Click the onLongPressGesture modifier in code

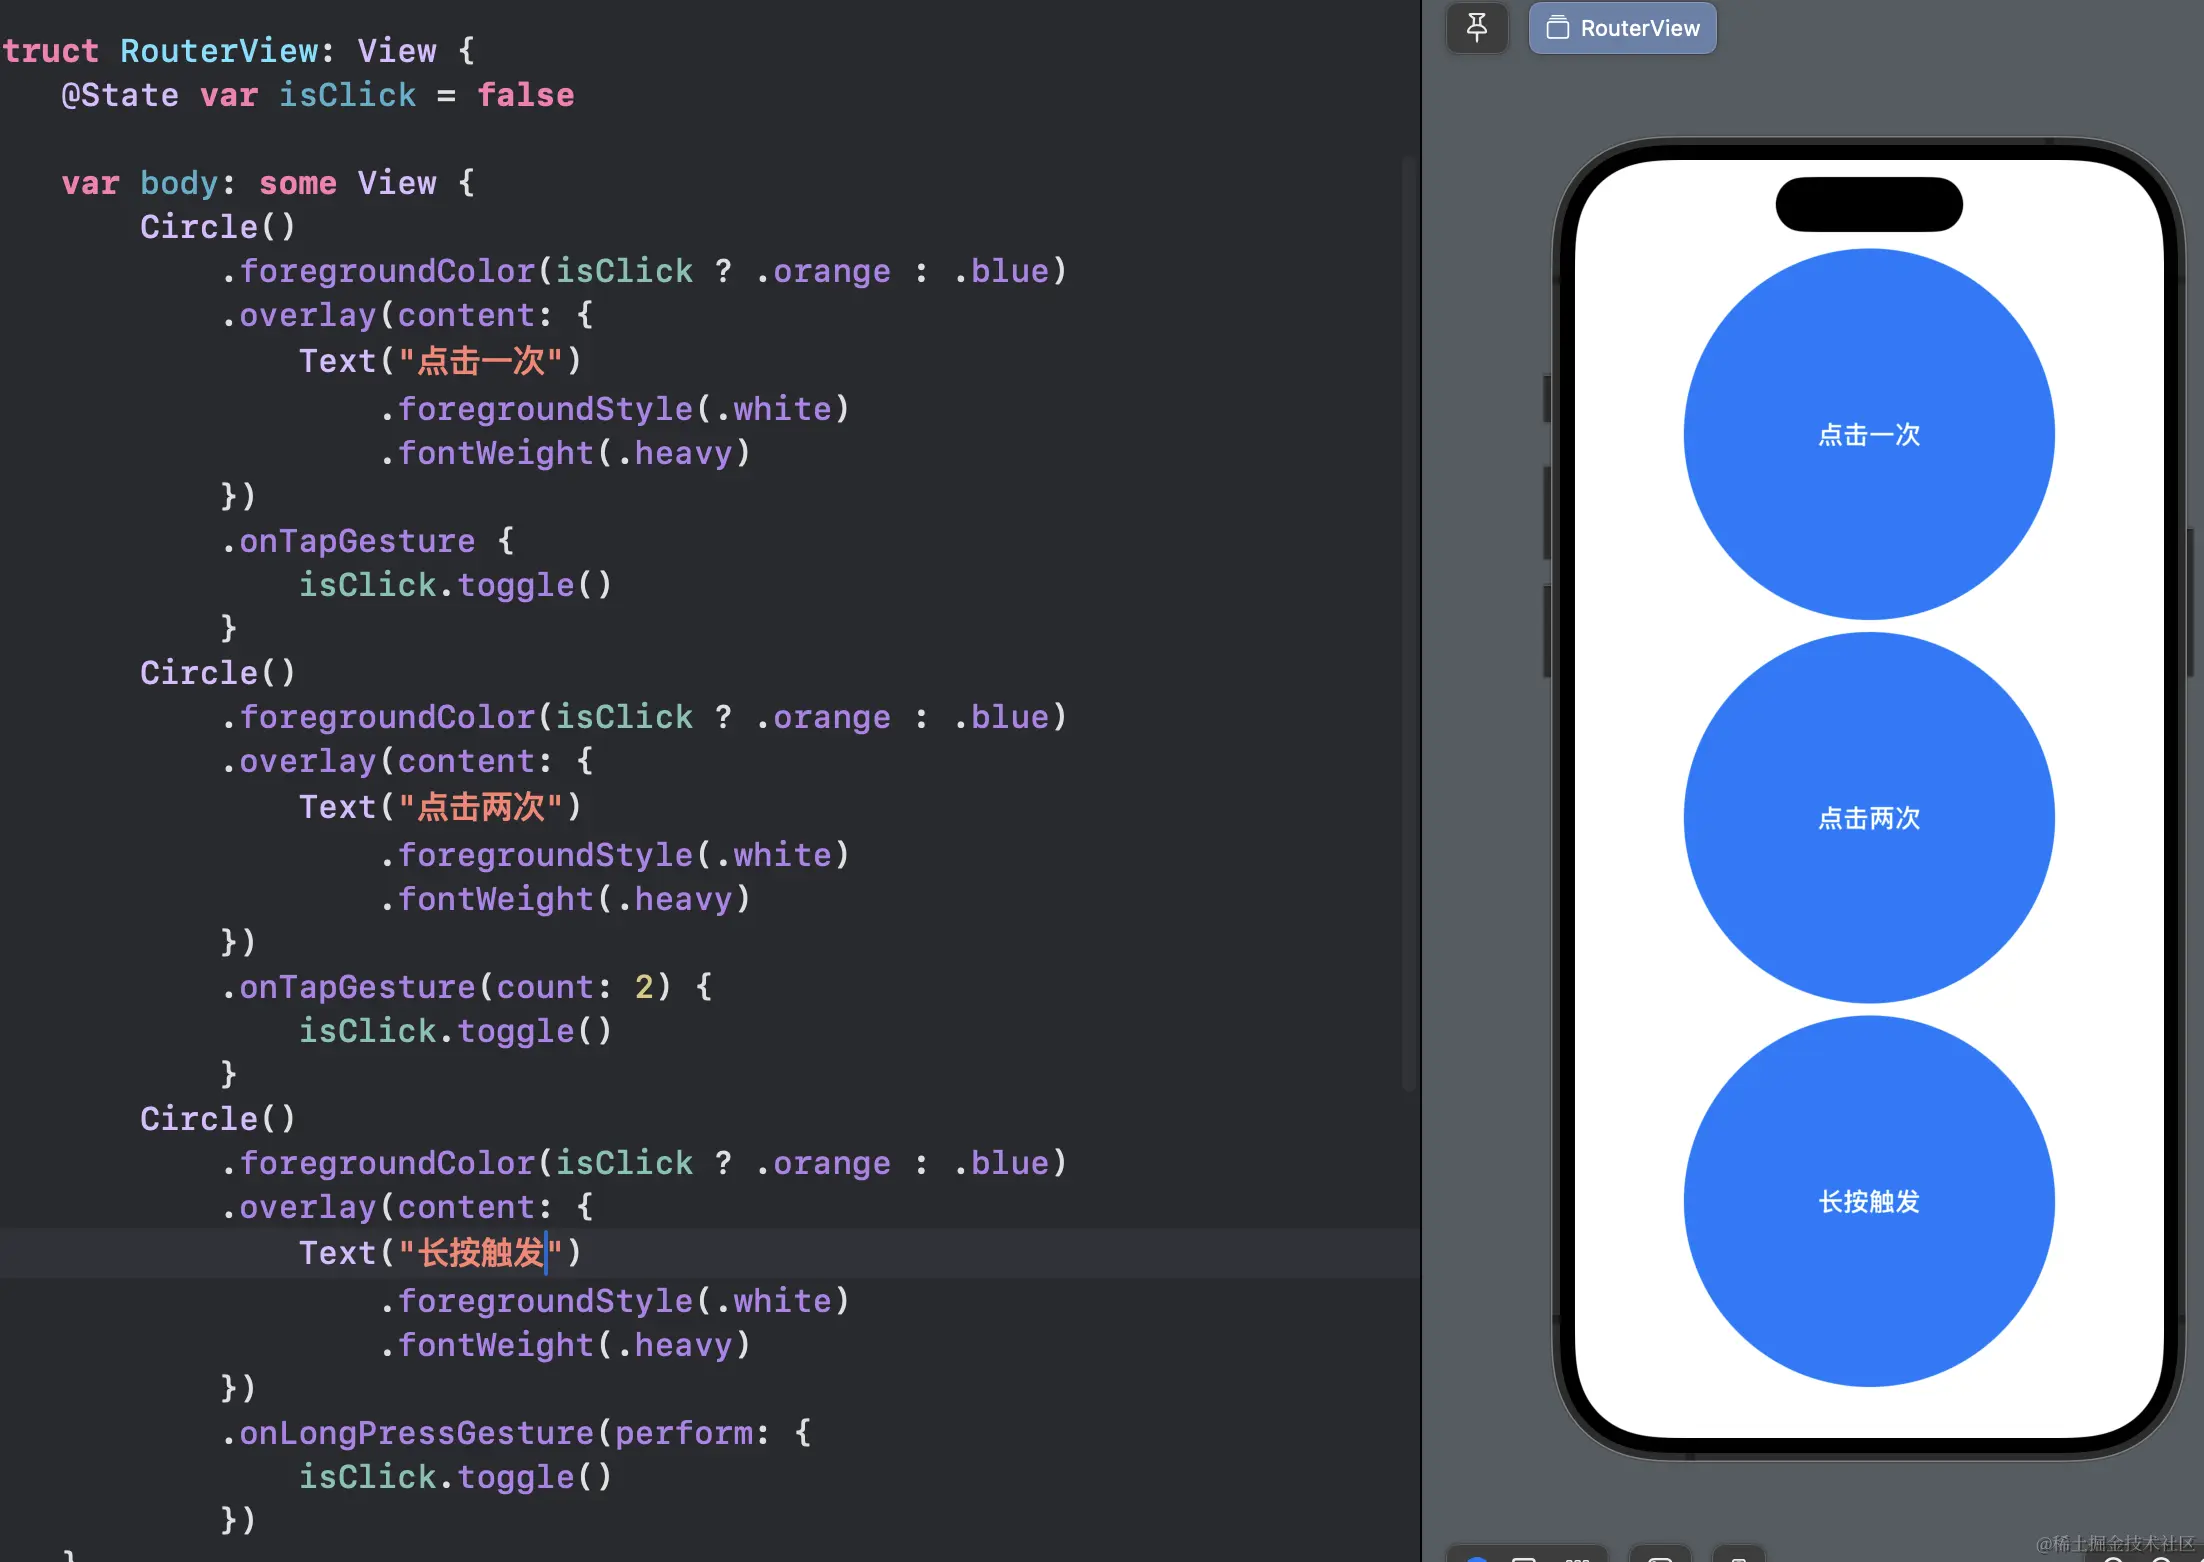(x=417, y=1433)
